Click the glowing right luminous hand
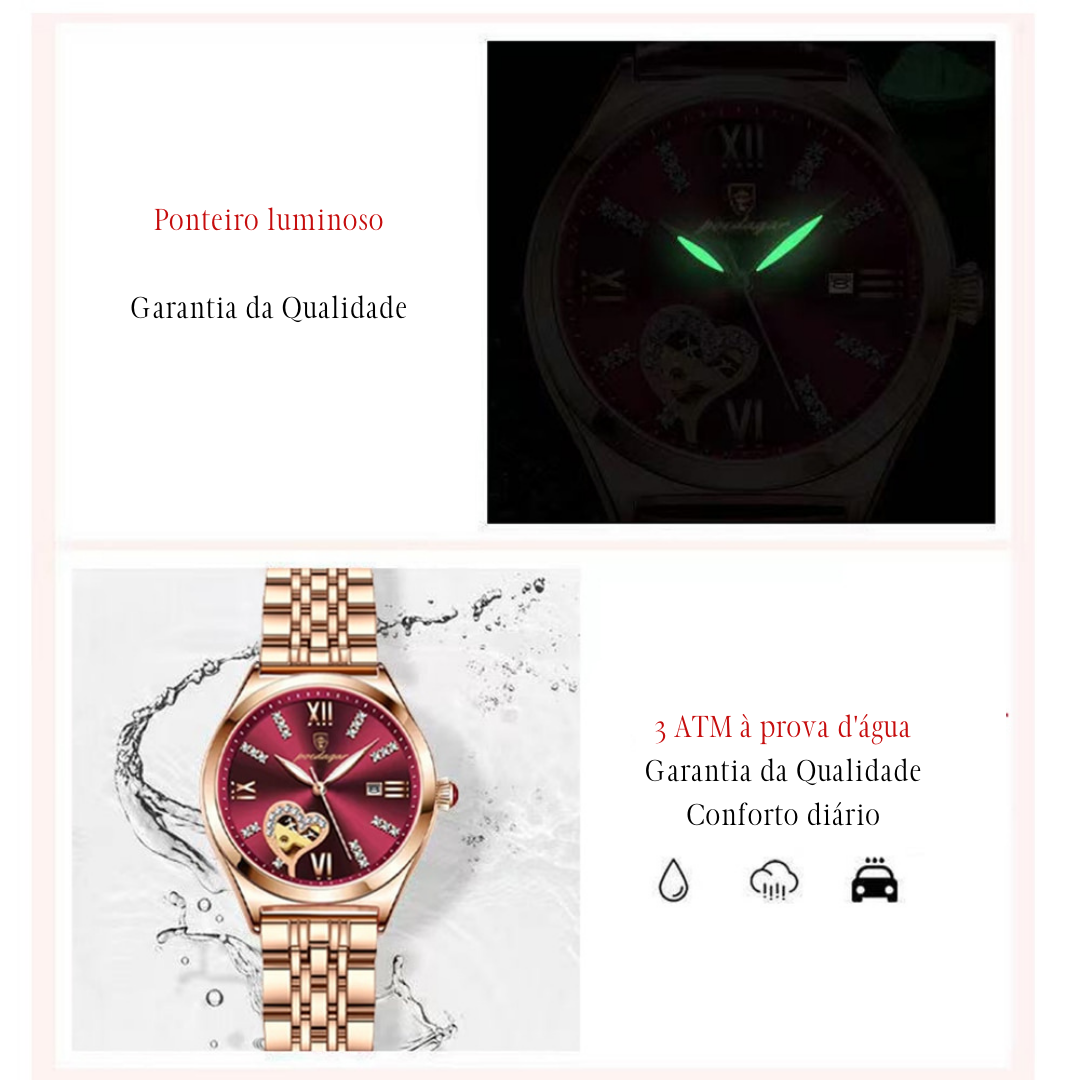This screenshot has width=1080, height=1080. point(789,242)
